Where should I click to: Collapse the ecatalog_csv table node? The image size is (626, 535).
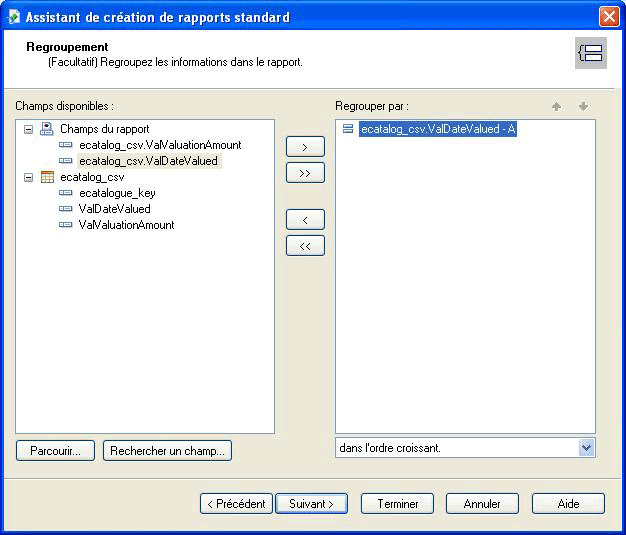(x=28, y=177)
